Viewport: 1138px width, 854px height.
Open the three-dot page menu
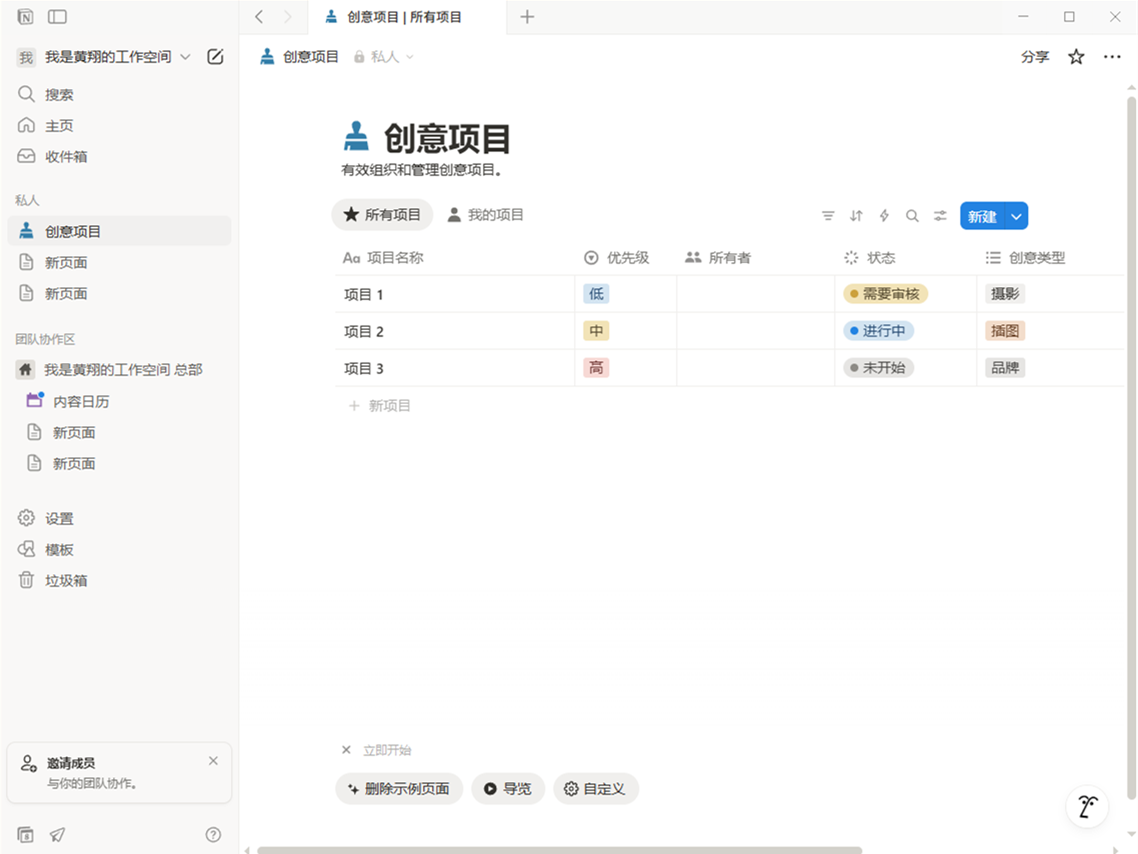(x=1112, y=57)
